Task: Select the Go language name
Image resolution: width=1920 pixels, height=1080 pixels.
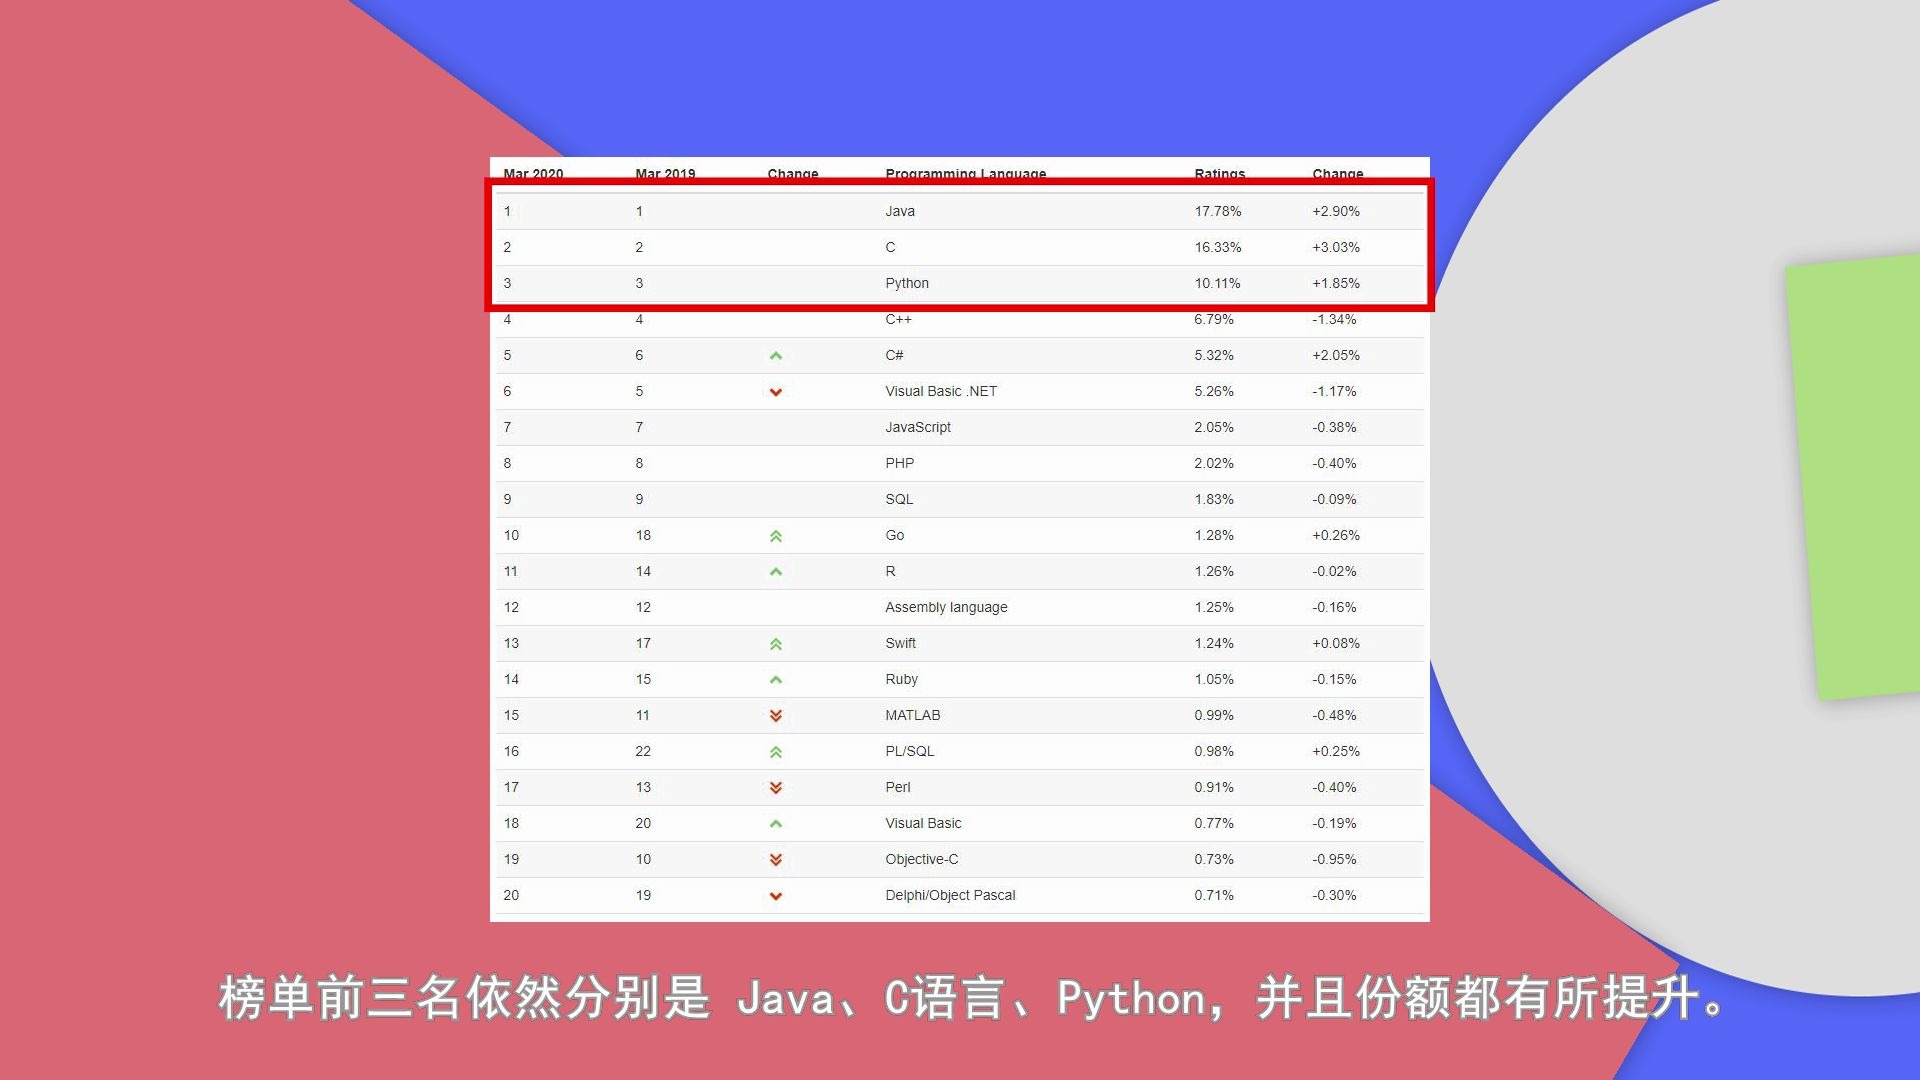Action: tap(895, 535)
